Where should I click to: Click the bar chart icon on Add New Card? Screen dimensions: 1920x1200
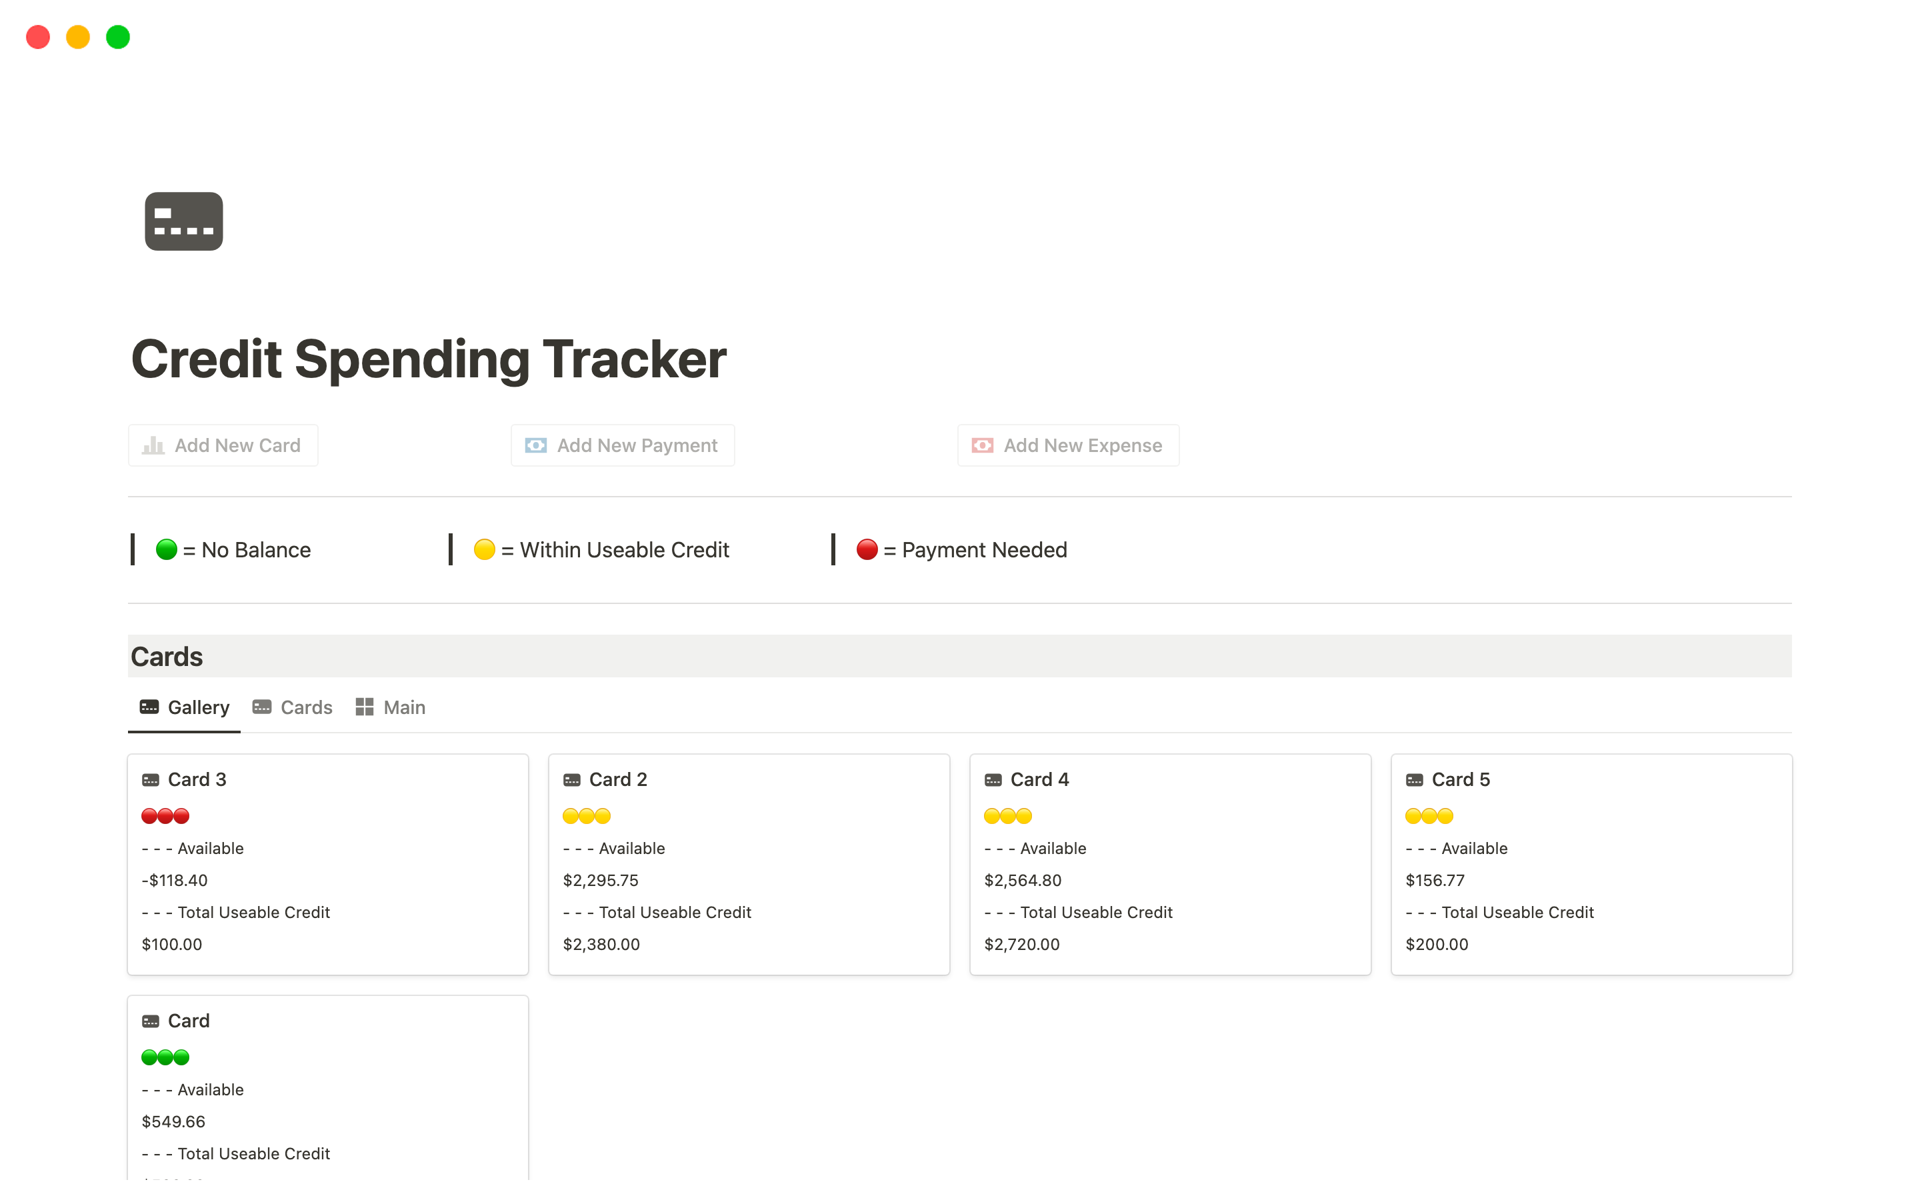[153, 445]
